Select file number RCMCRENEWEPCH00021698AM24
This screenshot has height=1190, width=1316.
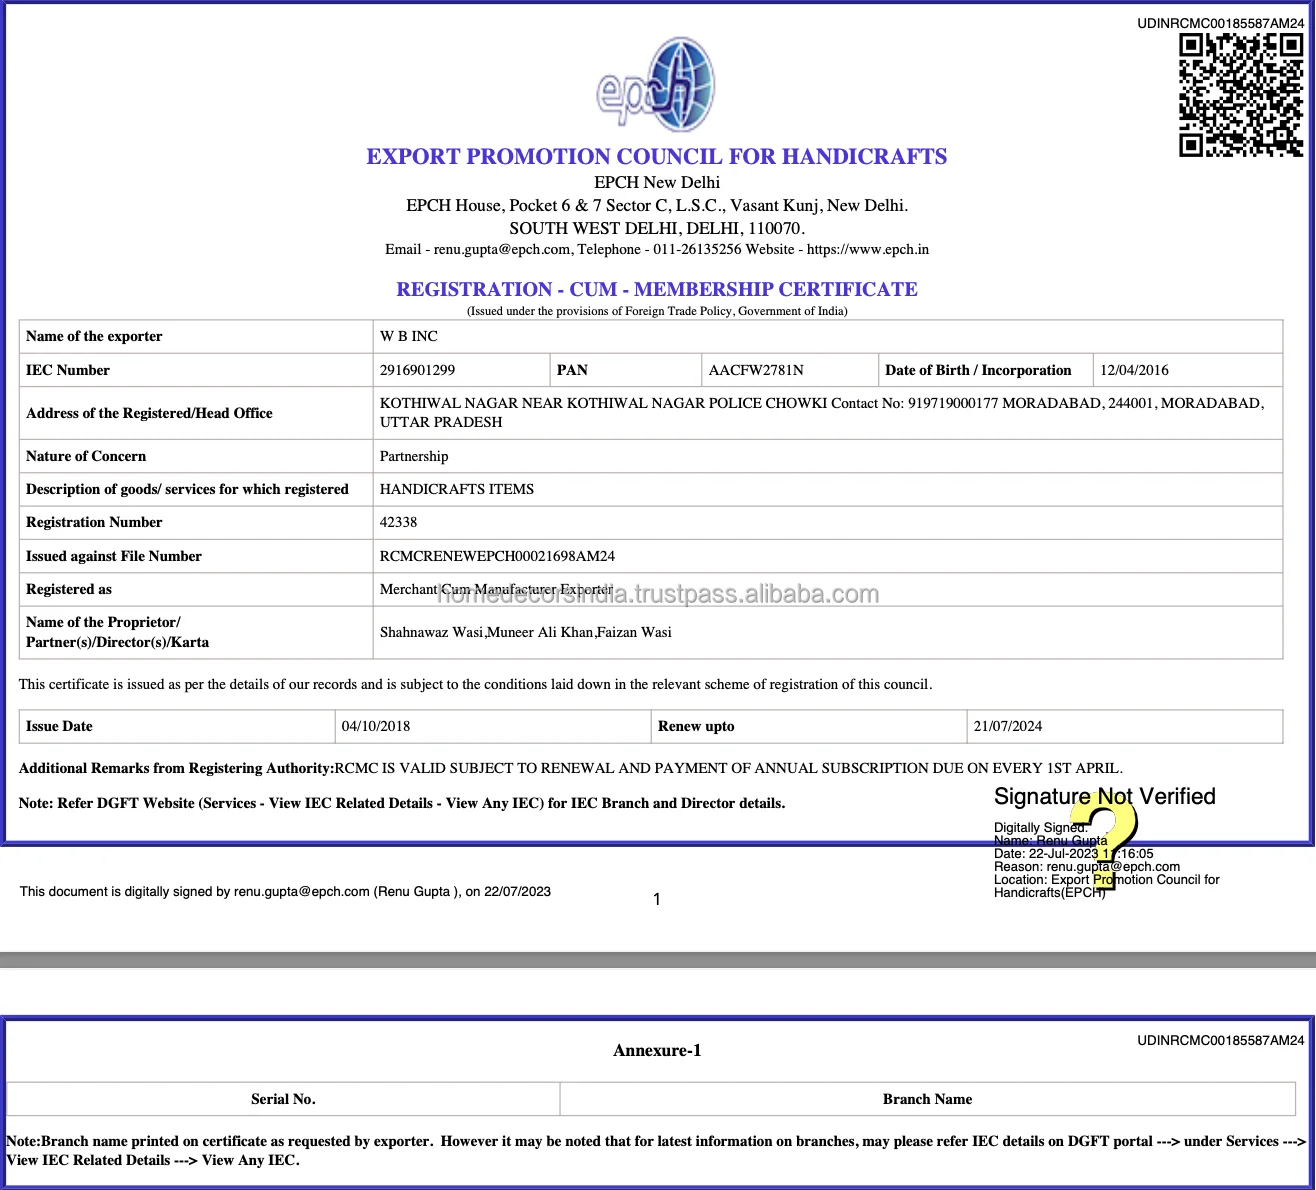click(497, 556)
